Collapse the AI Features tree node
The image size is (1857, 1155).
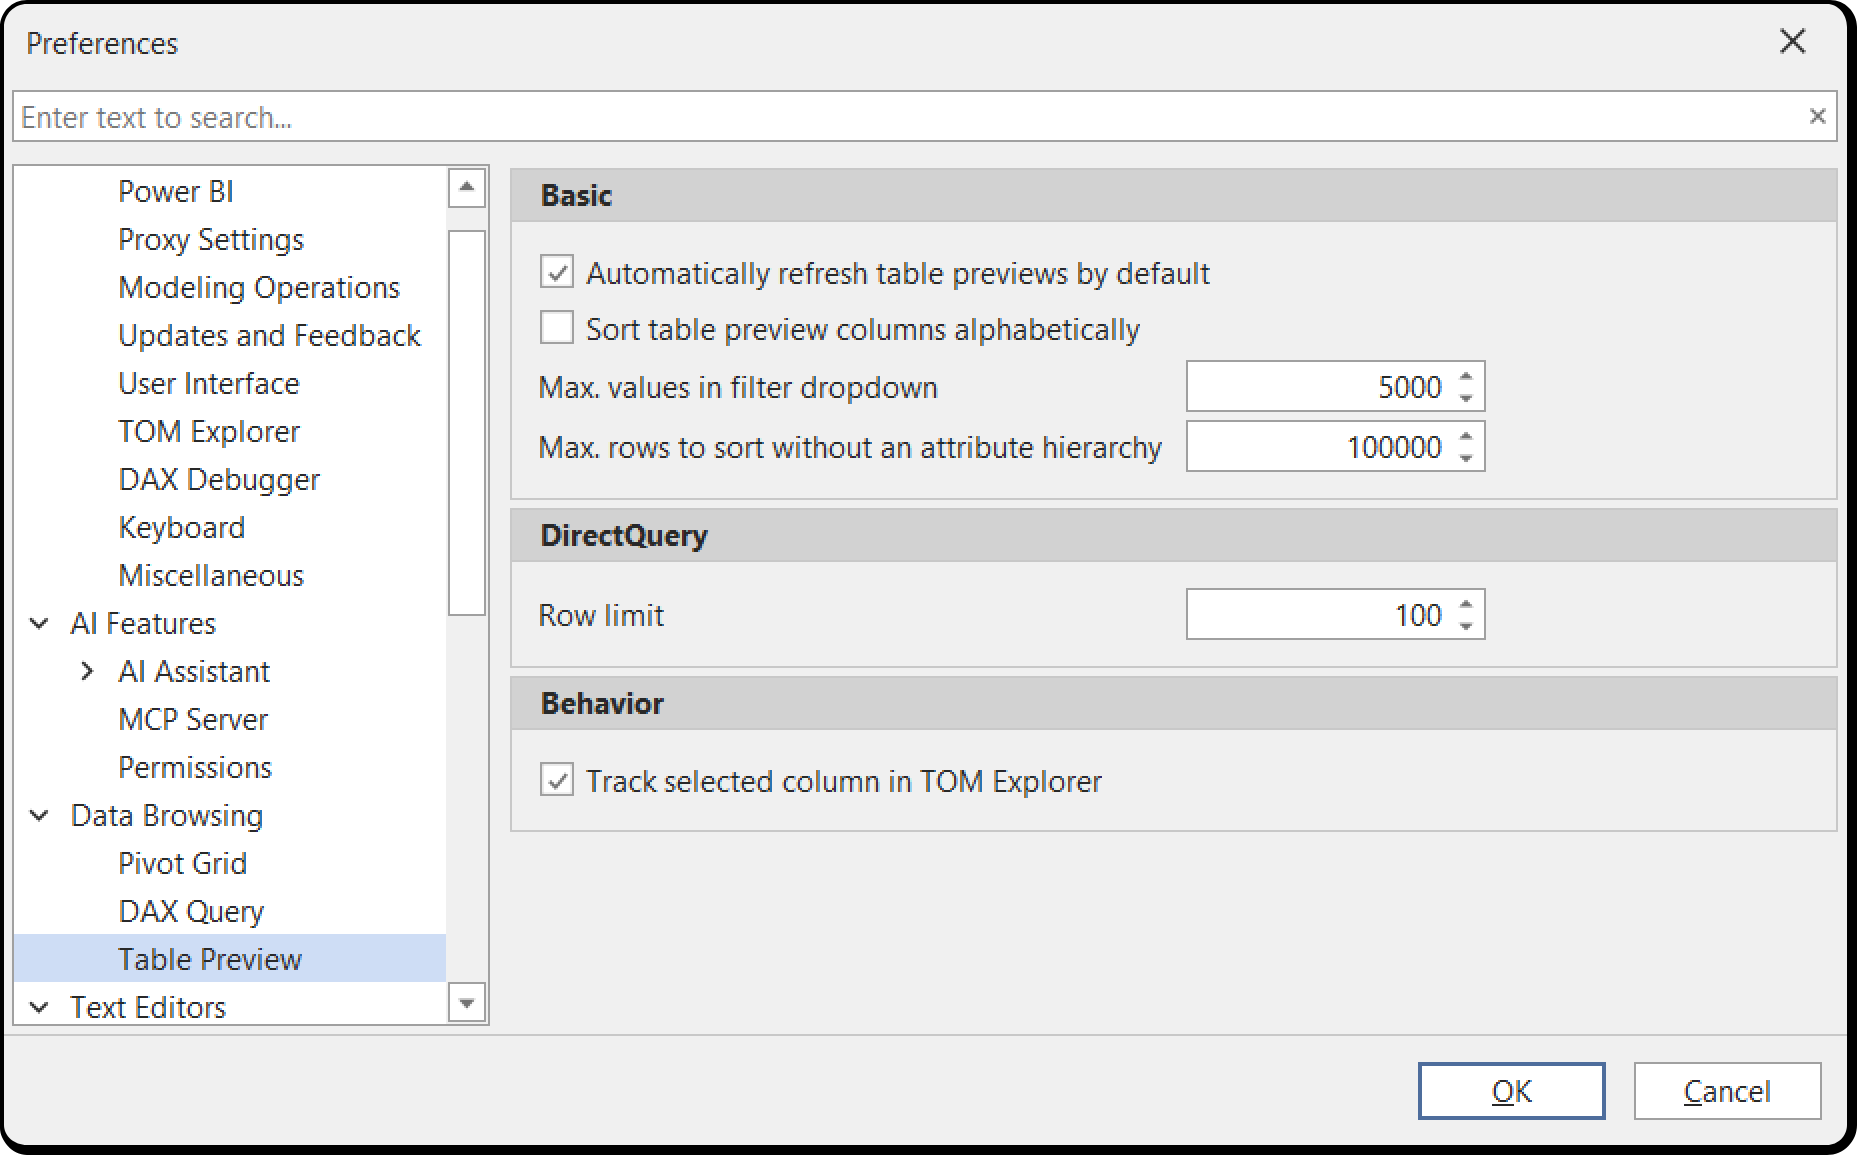[x=40, y=623]
